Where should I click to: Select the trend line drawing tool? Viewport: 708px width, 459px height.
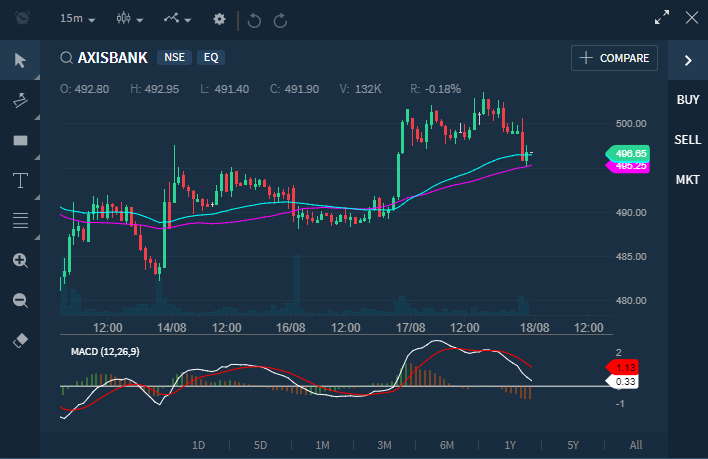(20, 100)
